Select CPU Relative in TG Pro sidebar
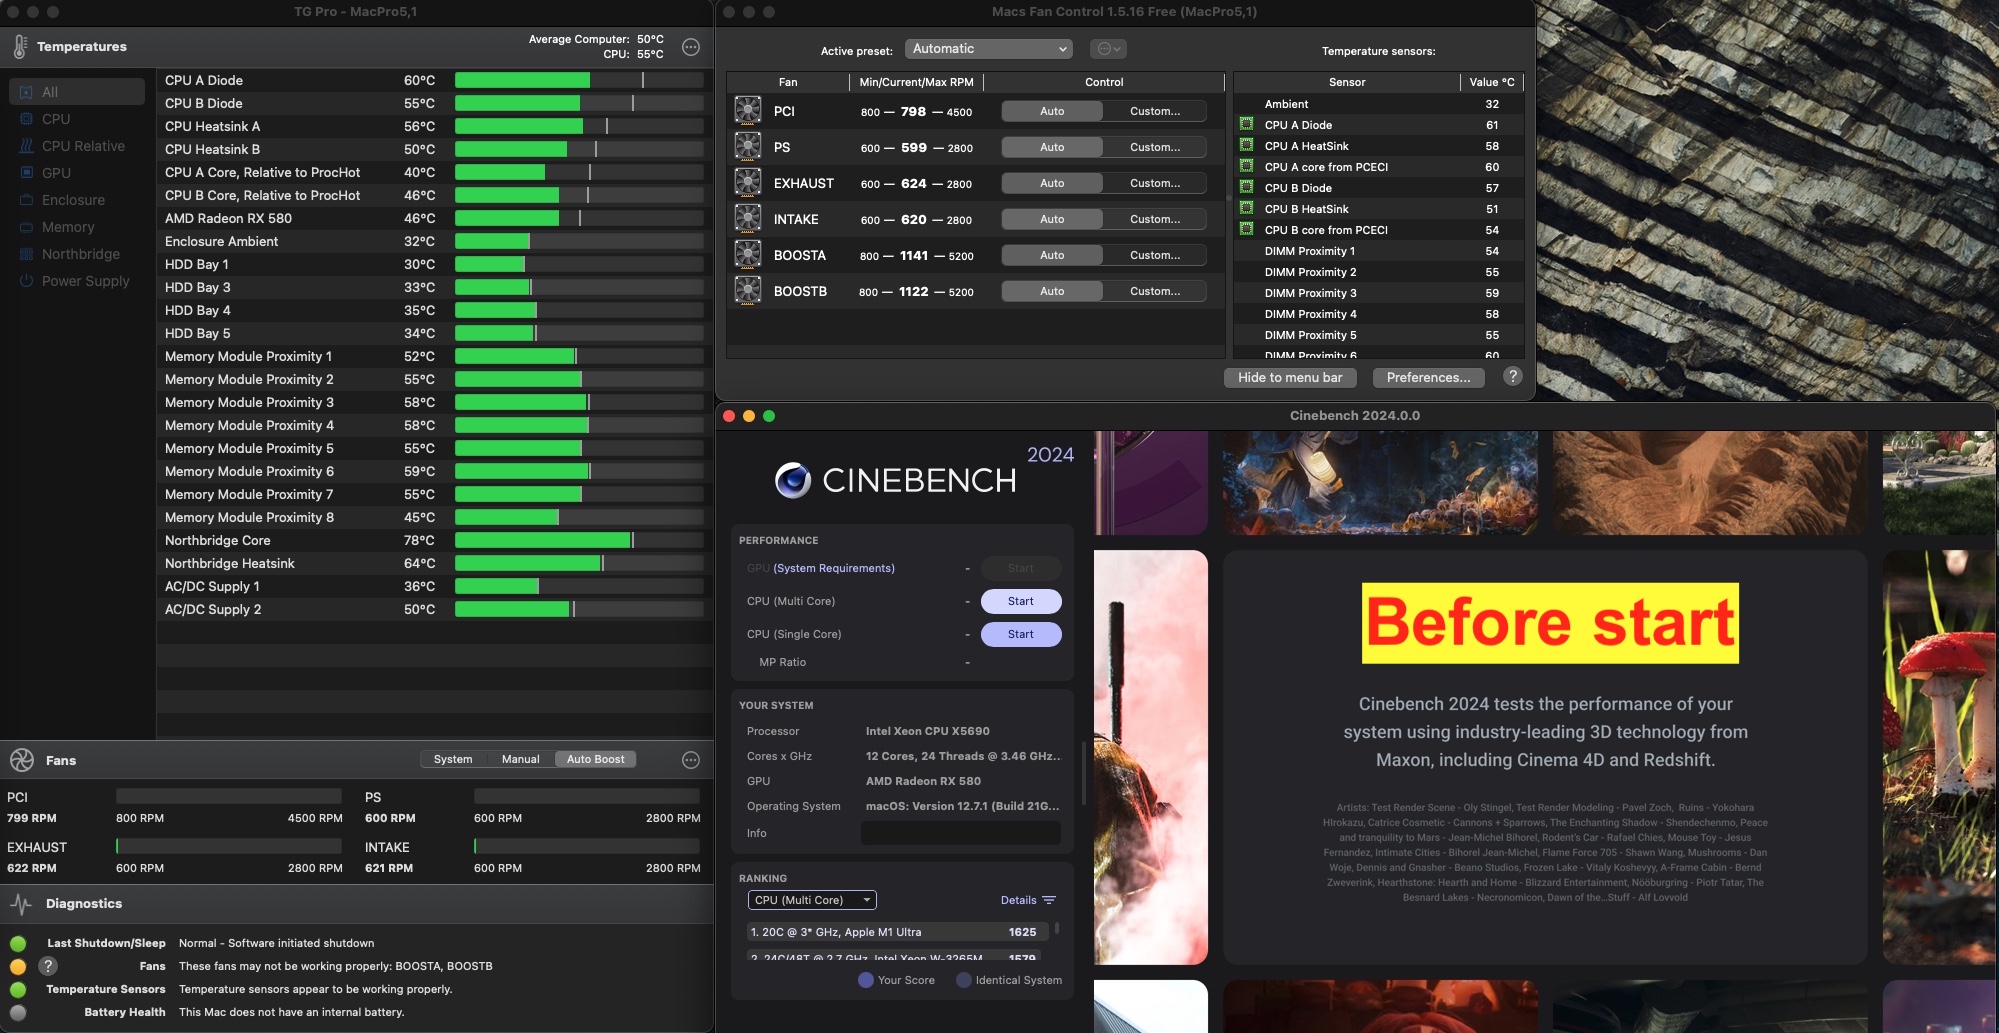 click(x=77, y=146)
